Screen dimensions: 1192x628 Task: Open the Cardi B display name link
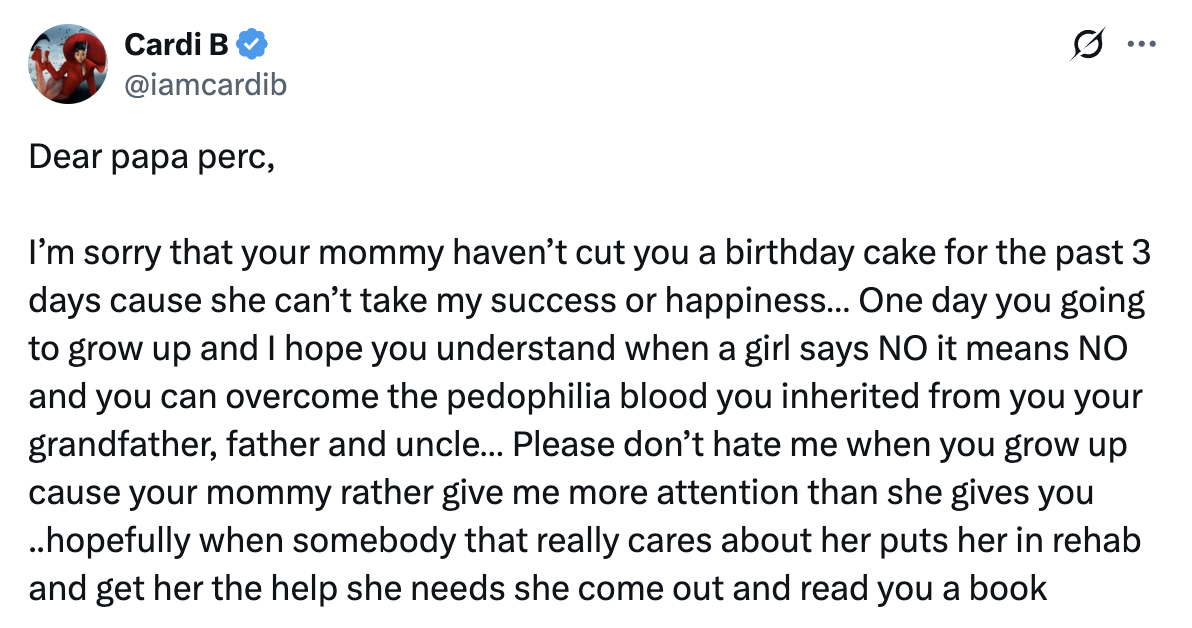[176, 46]
